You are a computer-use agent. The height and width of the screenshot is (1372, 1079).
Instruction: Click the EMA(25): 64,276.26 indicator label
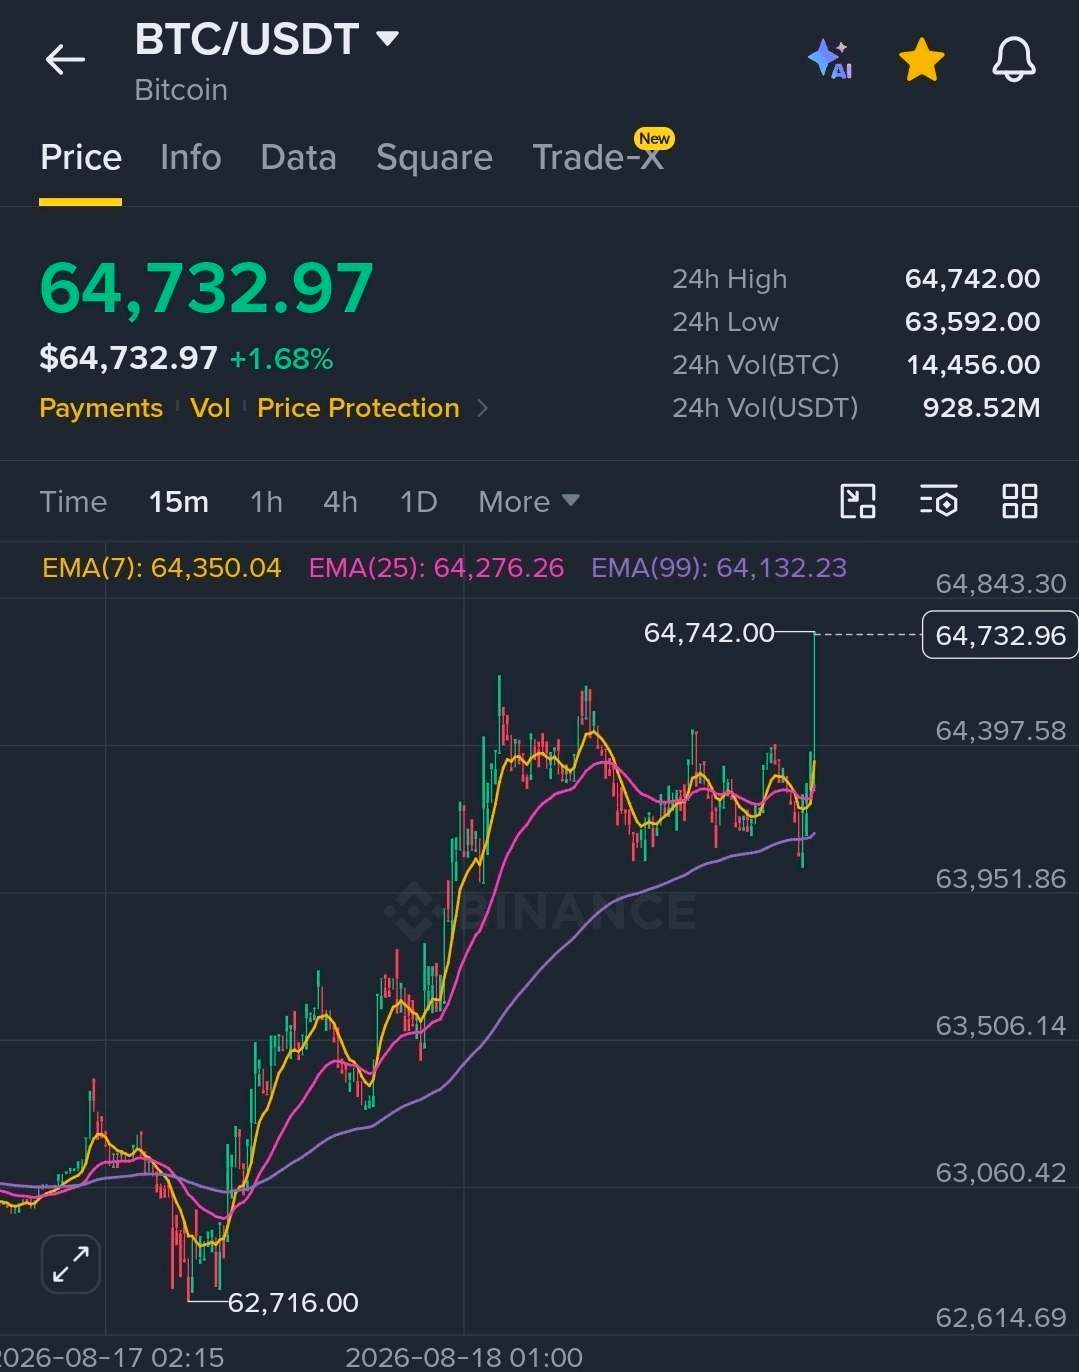click(436, 568)
